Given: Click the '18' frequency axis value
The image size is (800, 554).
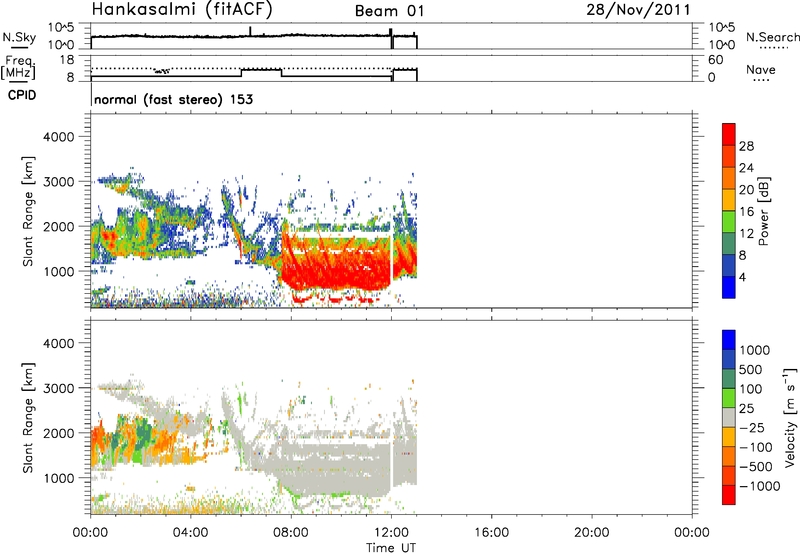Looking at the screenshot, I should point(68,60).
